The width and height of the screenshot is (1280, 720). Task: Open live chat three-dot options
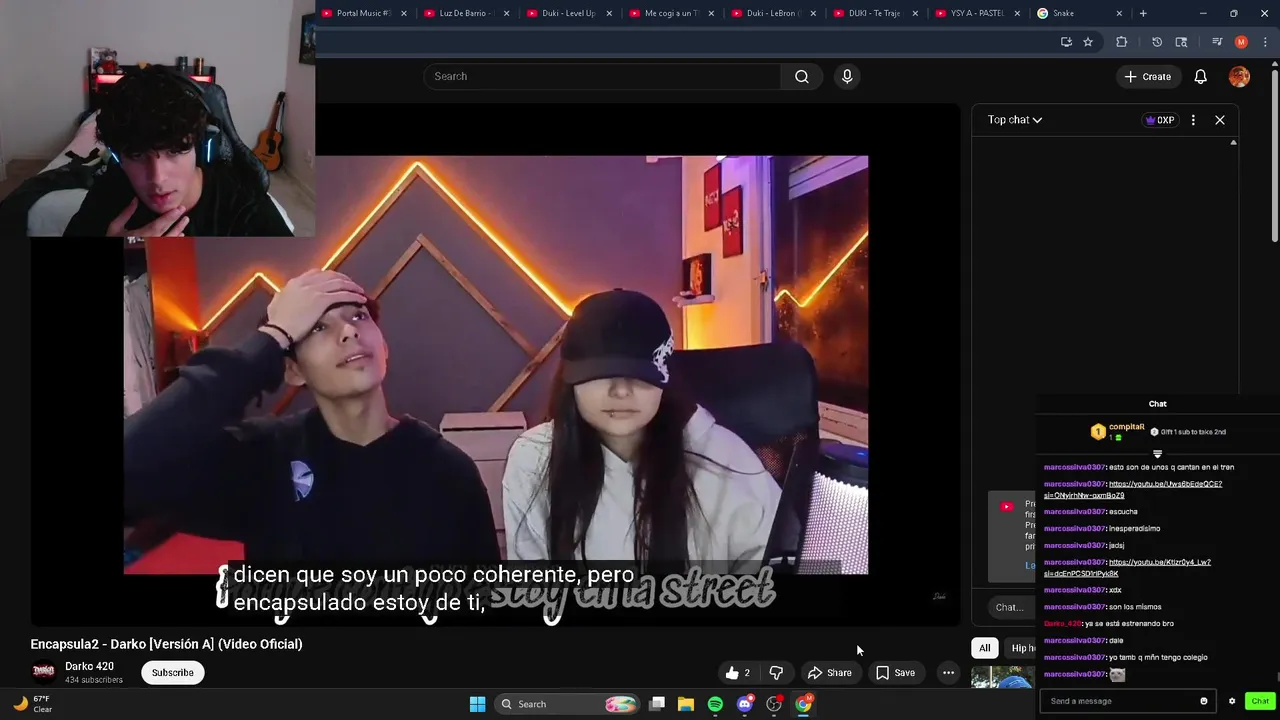click(1193, 120)
